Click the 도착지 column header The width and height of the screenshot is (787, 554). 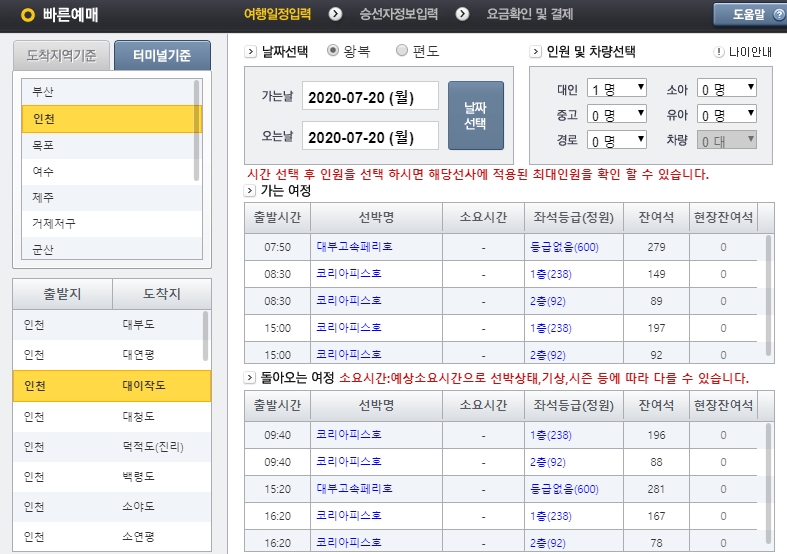click(x=162, y=294)
